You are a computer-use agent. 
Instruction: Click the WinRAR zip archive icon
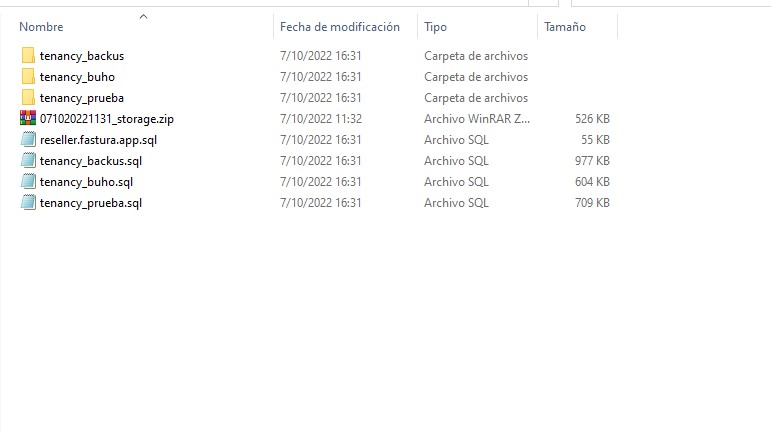[28, 119]
